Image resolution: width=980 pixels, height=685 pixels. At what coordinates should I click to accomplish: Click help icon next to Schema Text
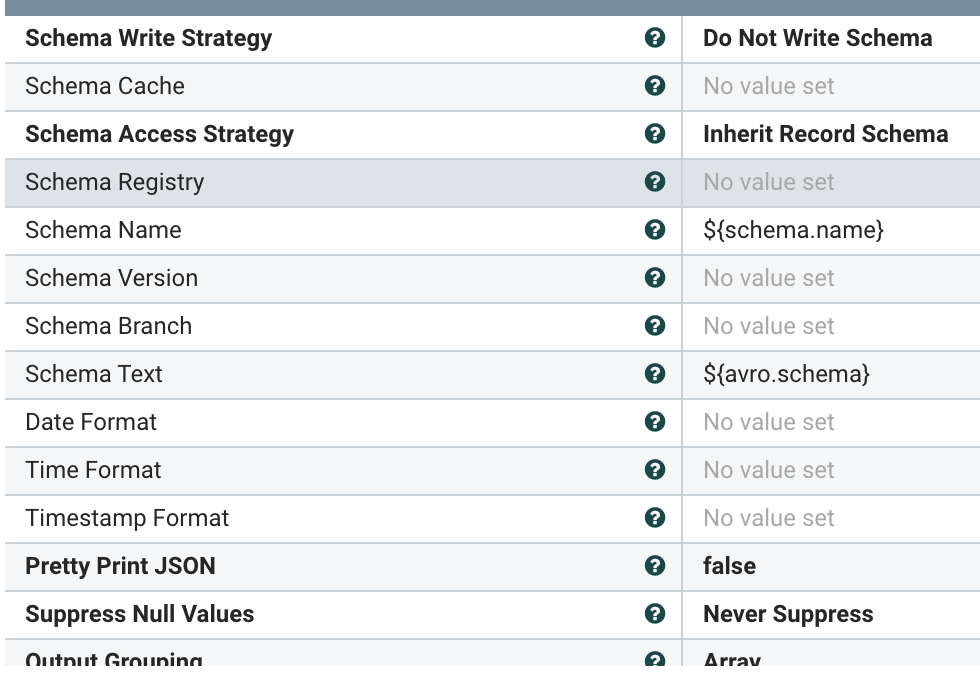pyautogui.click(x=655, y=374)
